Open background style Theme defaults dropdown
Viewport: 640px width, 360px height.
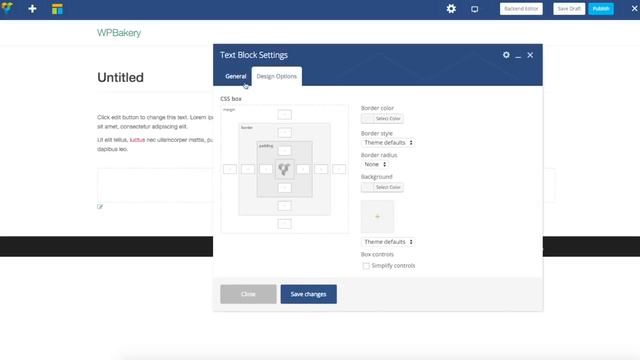[388, 242]
